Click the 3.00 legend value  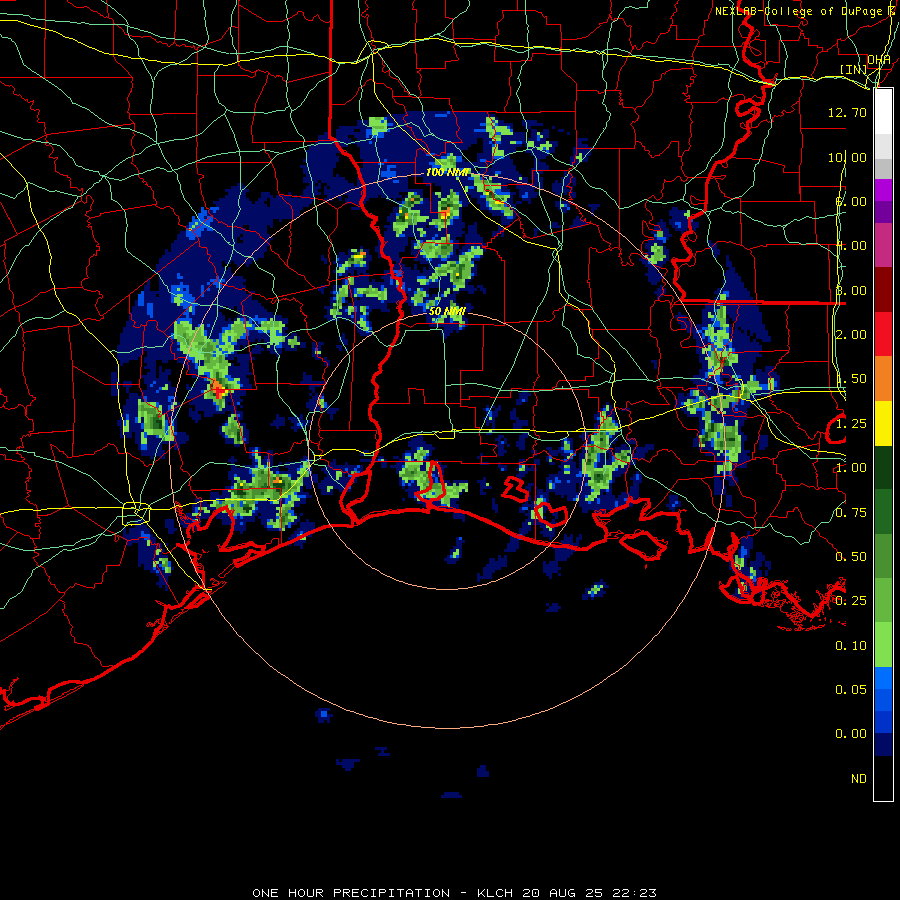point(851,290)
